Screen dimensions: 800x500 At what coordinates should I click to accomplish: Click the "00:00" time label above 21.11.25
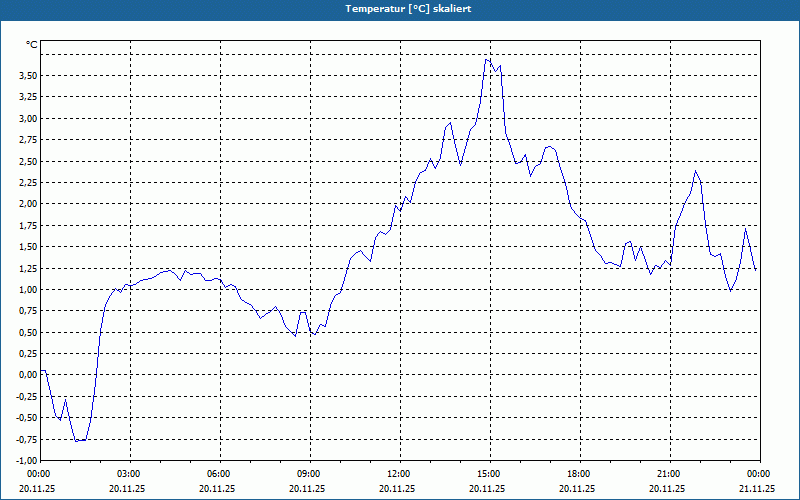tap(759, 474)
